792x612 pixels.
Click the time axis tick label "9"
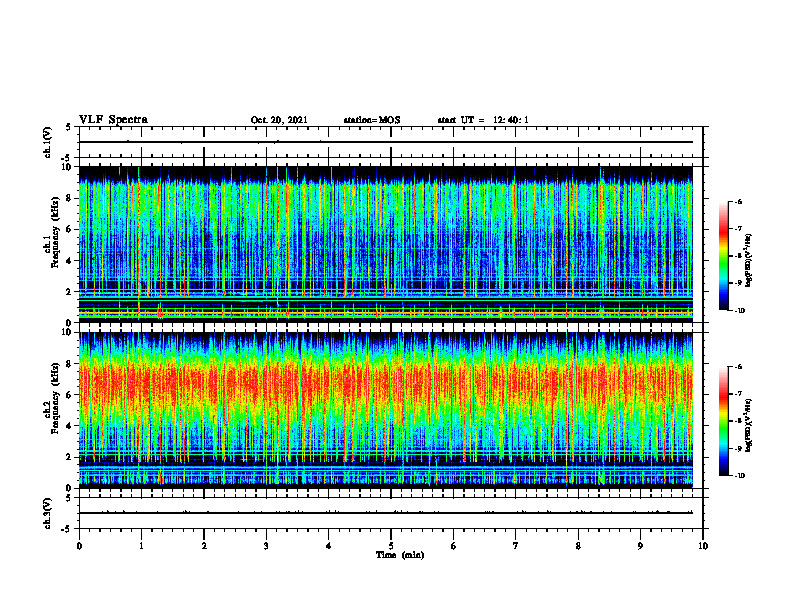[x=640, y=546]
